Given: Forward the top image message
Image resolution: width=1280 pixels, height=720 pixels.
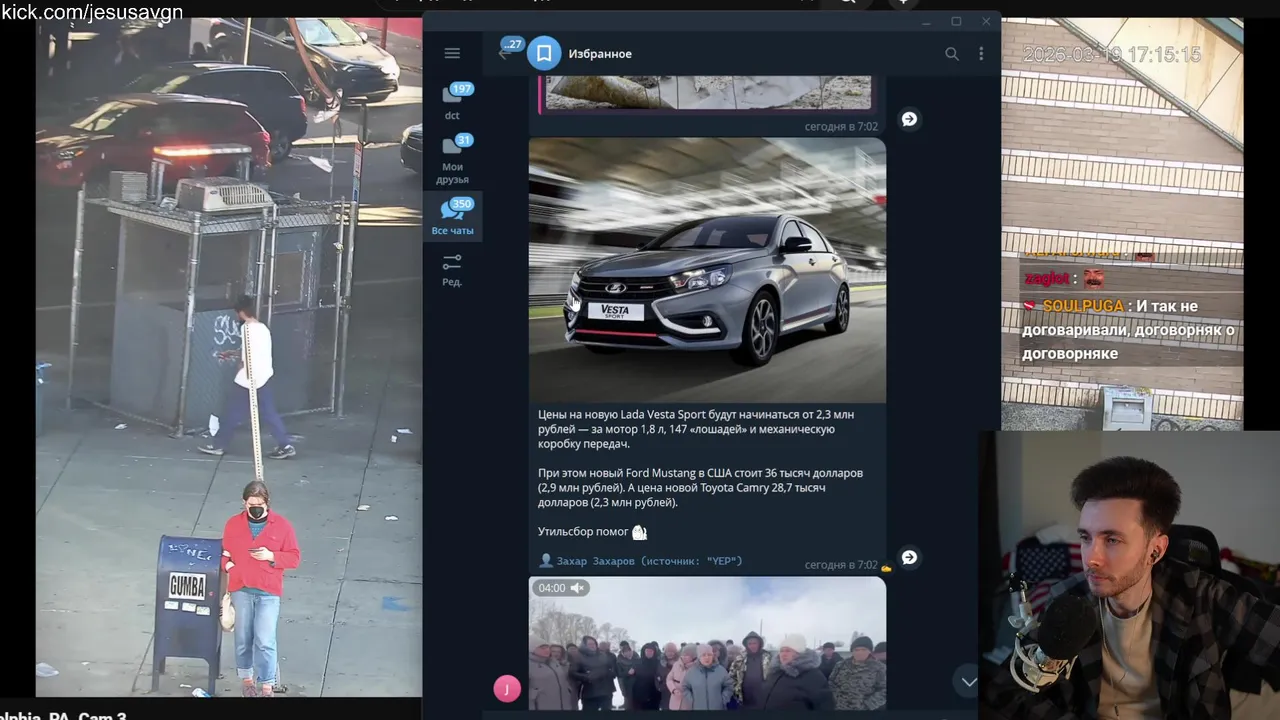Looking at the screenshot, I should click(x=909, y=119).
